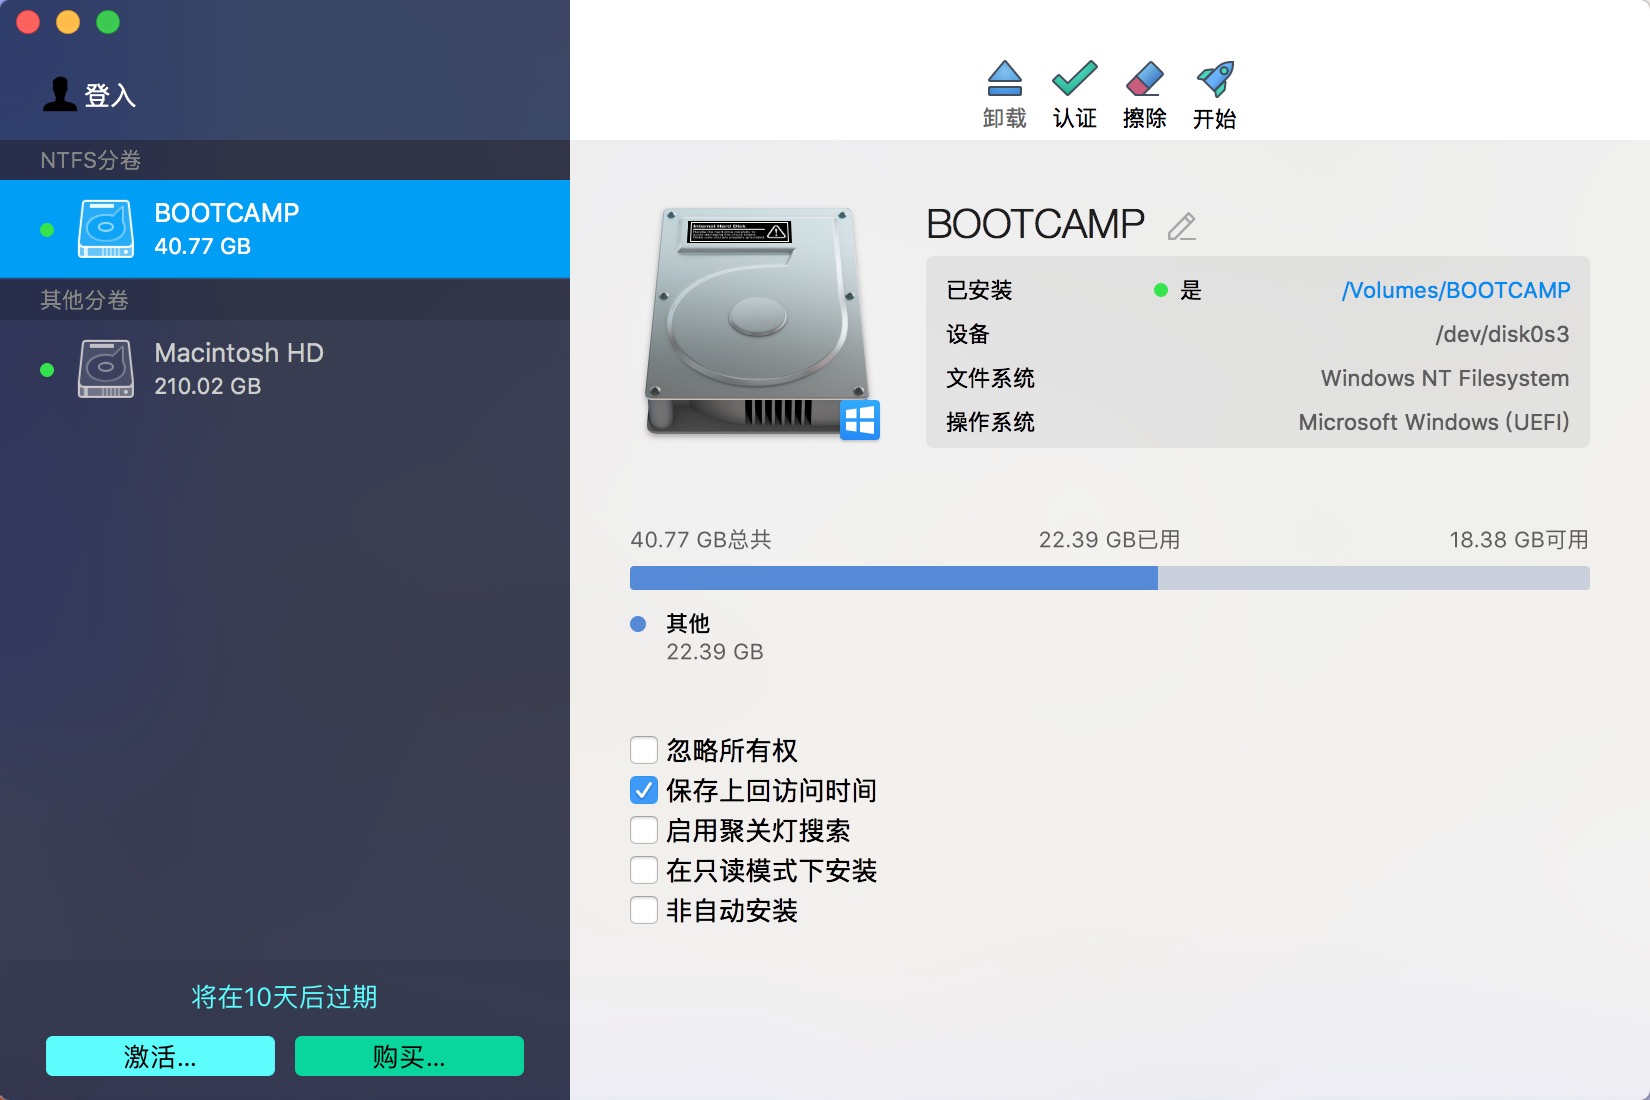This screenshot has height=1100, width=1650.
Task: Click the Unmount (卸载) eject icon
Action: [x=1004, y=80]
